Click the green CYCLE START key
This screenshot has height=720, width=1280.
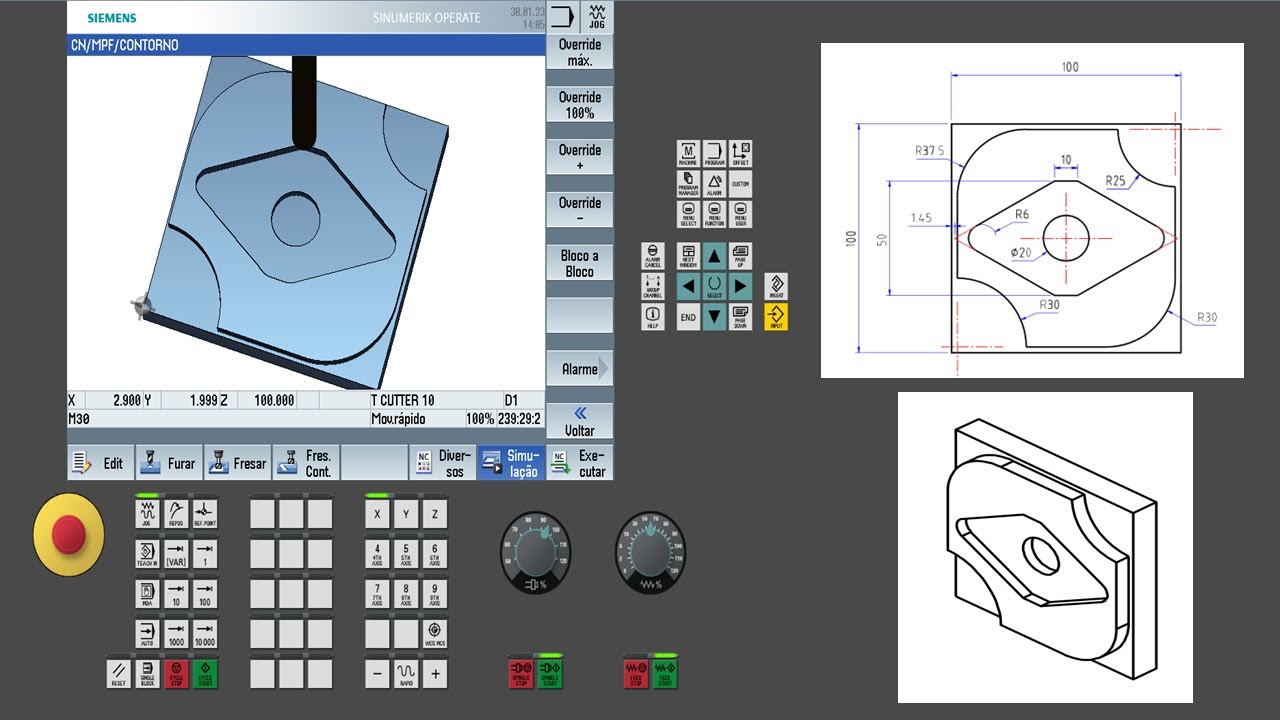[x=205, y=673]
